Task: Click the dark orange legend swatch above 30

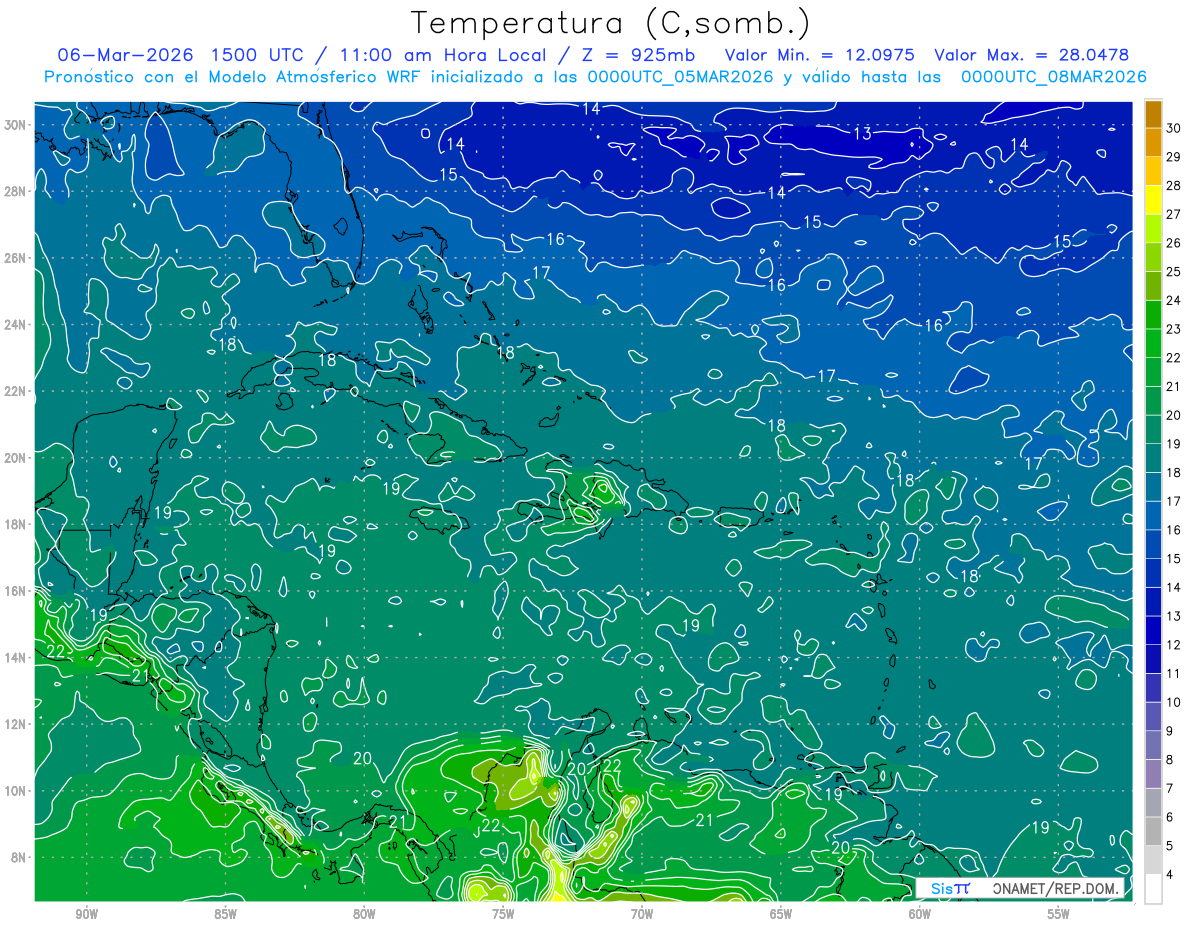Action: tap(1153, 114)
